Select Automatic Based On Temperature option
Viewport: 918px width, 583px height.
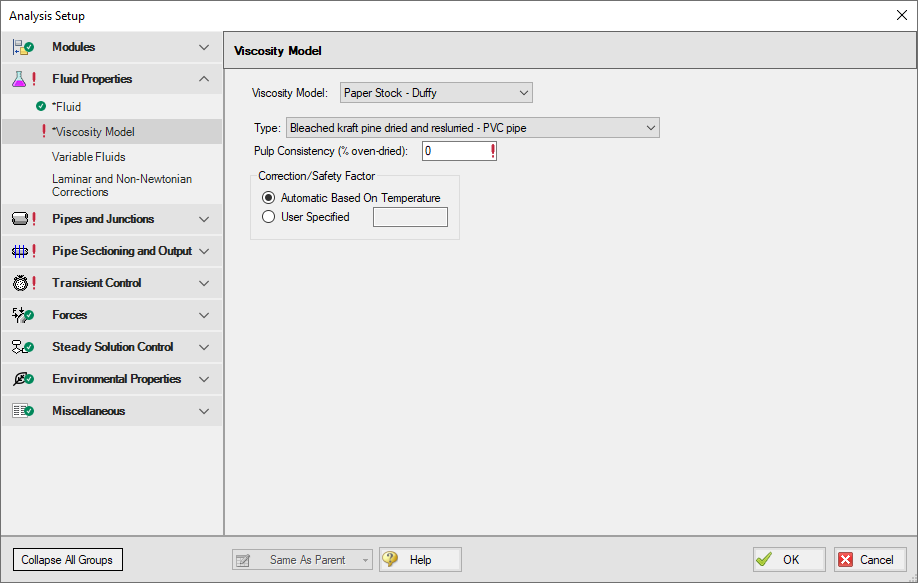click(268, 198)
